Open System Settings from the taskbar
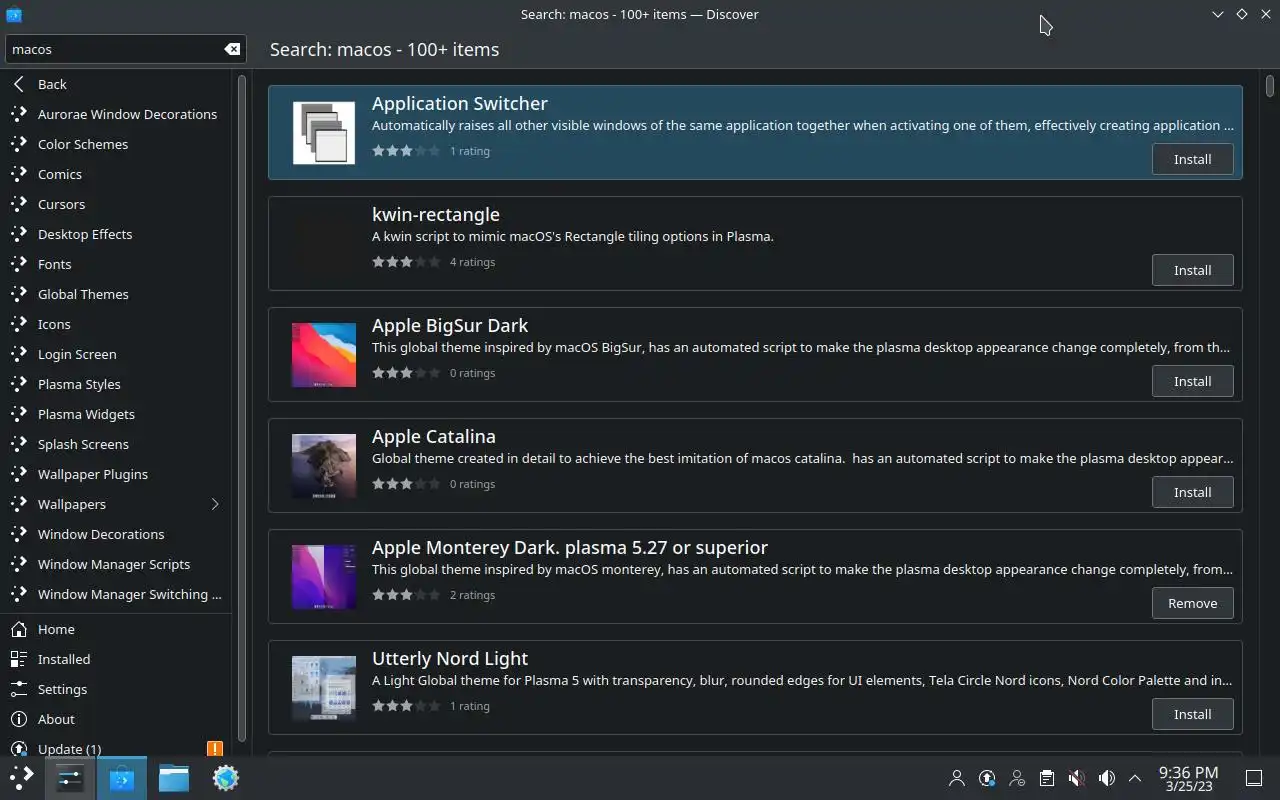 pos(70,778)
